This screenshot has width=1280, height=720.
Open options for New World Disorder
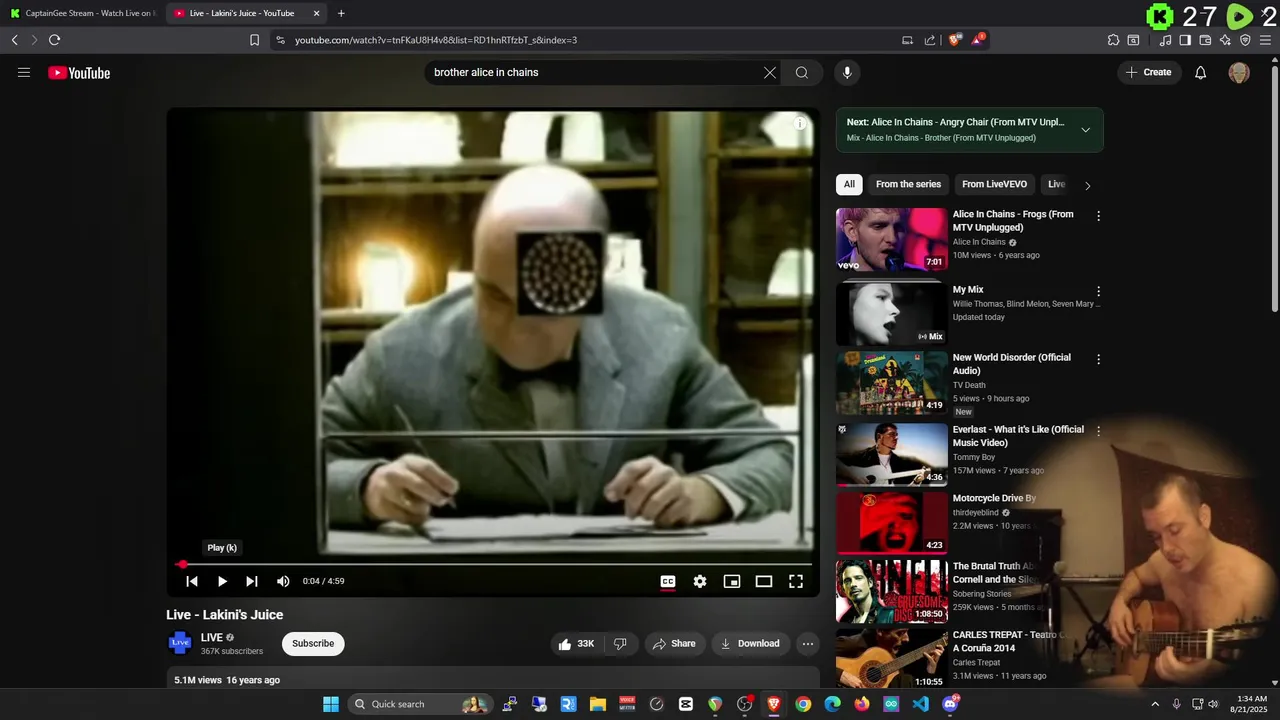pos(1098,359)
